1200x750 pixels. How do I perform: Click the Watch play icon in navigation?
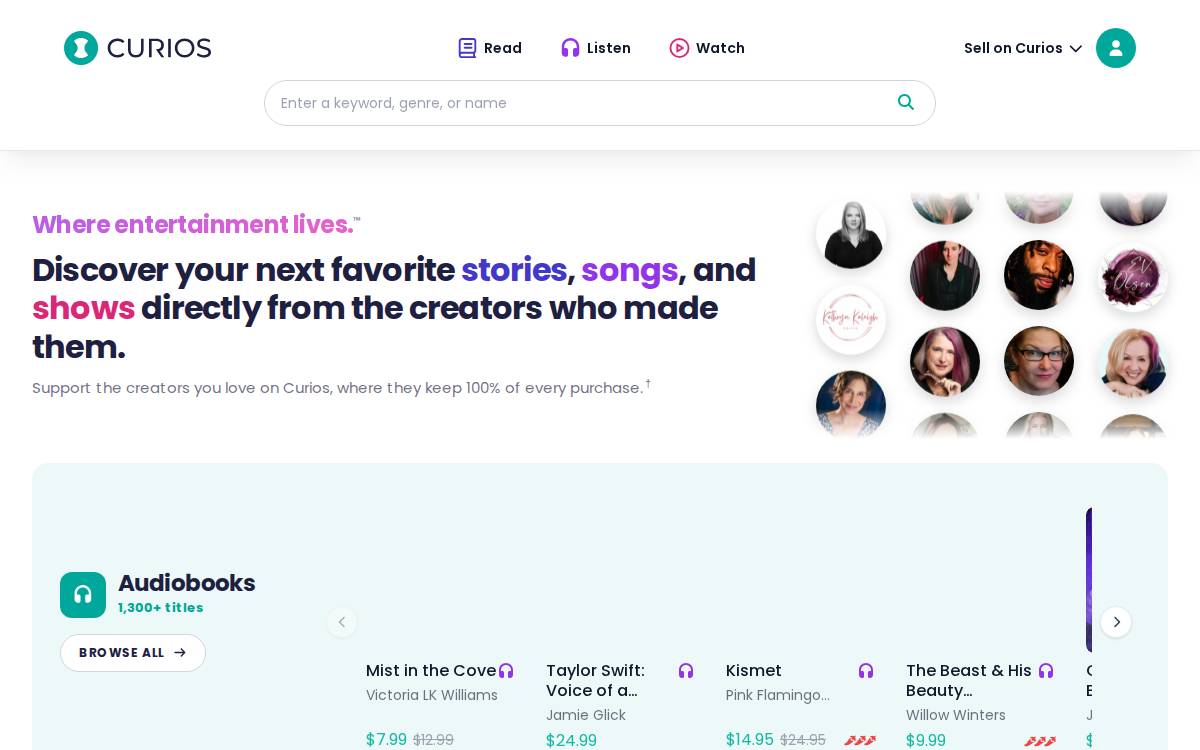679,48
